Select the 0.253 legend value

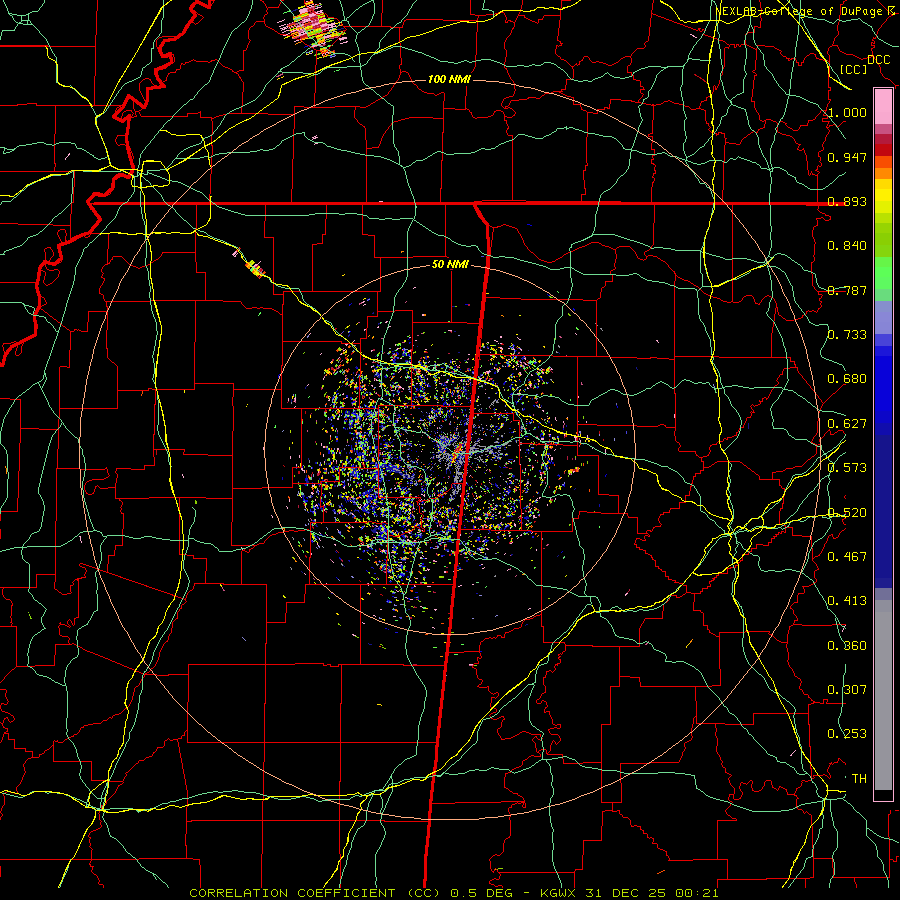point(847,734)
